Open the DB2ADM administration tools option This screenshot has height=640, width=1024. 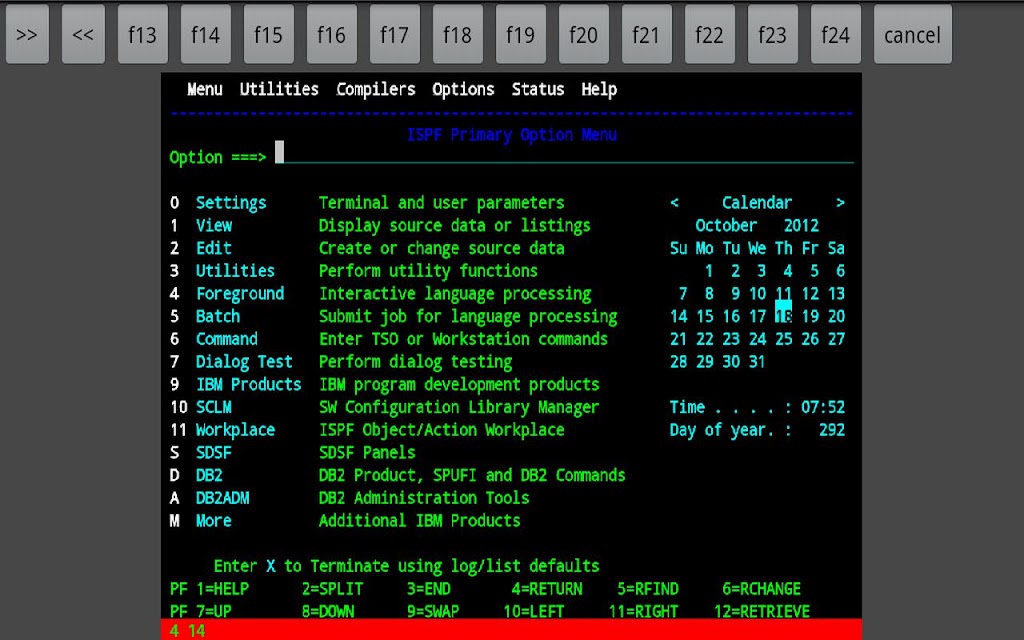coord(222,498)
